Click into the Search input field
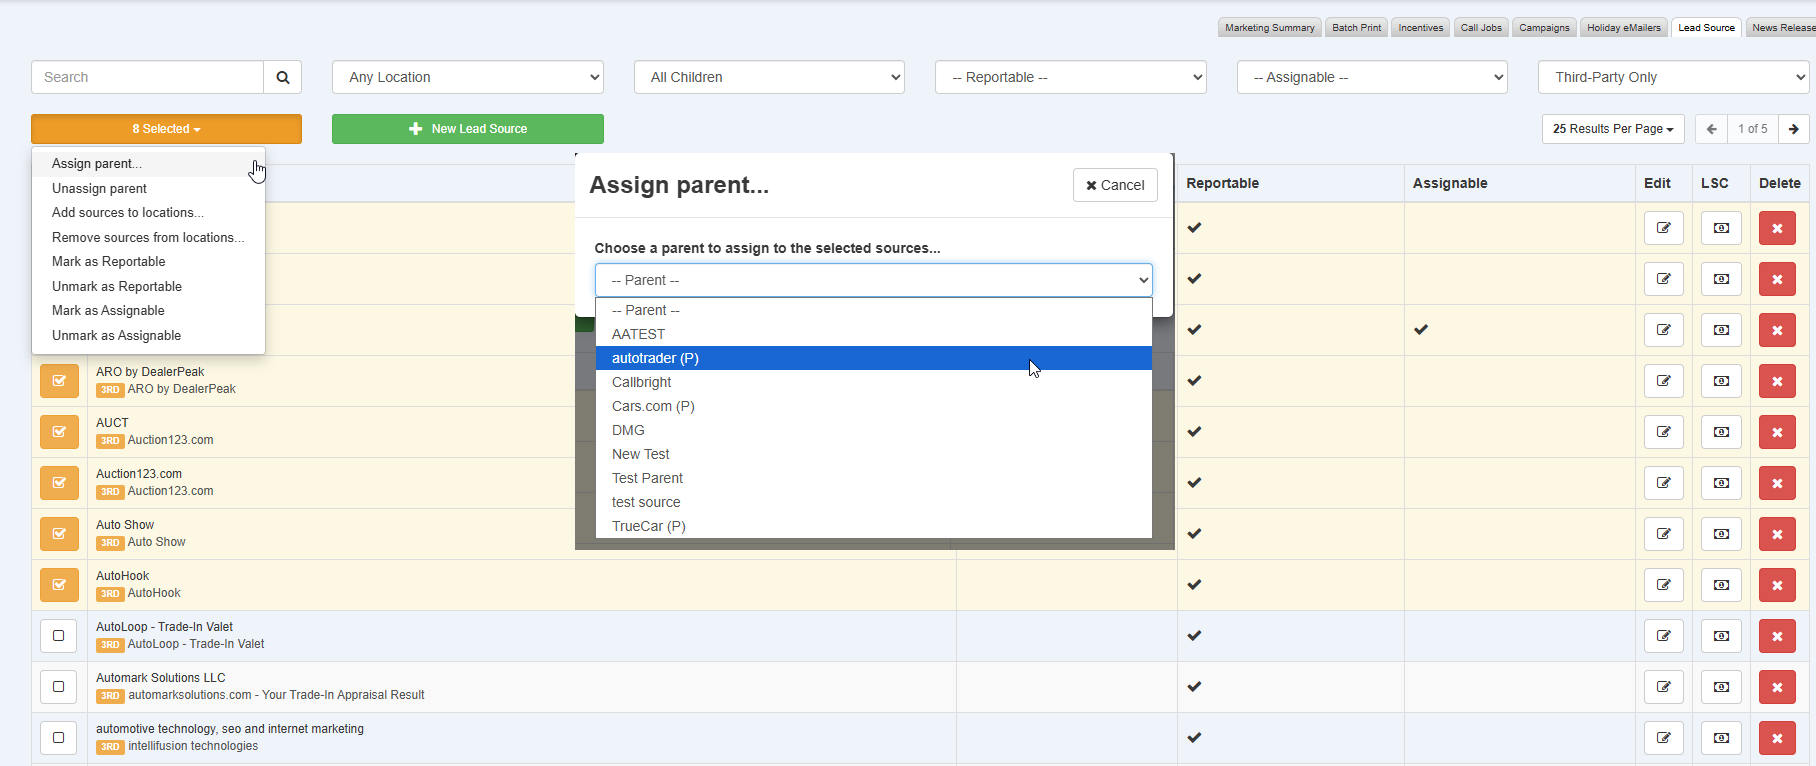This screenshot has height=766, width=1816. [147, 77]
